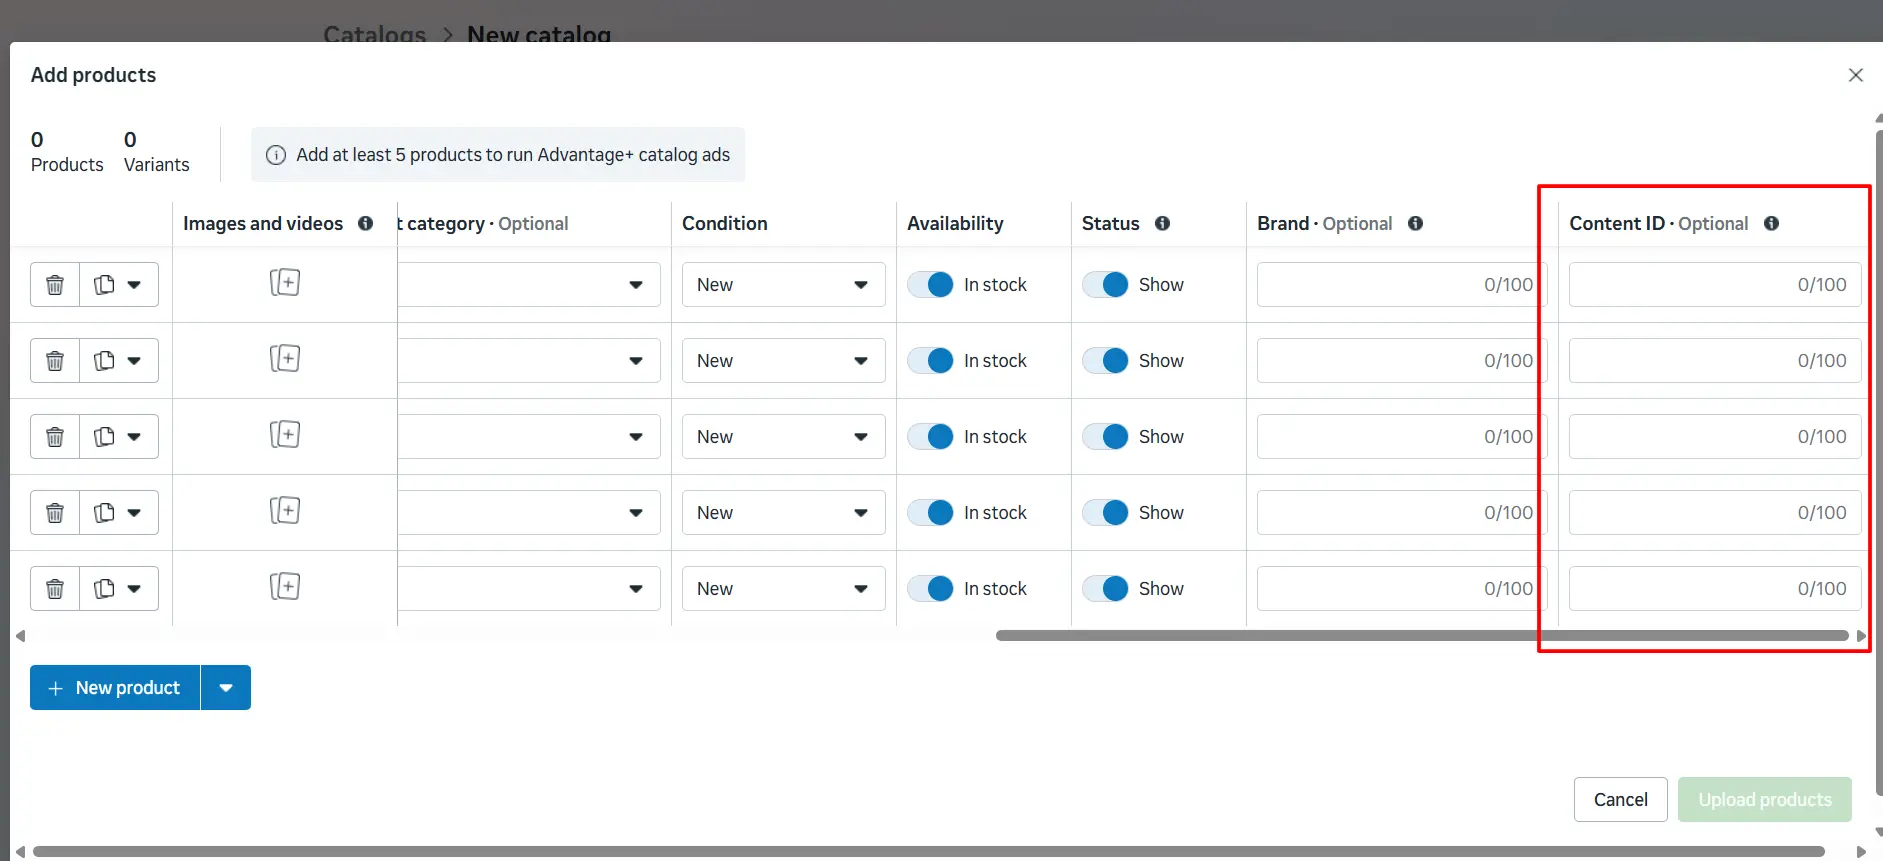The image size is (1883, 861).
Task: Expand the New product button's dropdown arrow
Action: pos(226,688)
